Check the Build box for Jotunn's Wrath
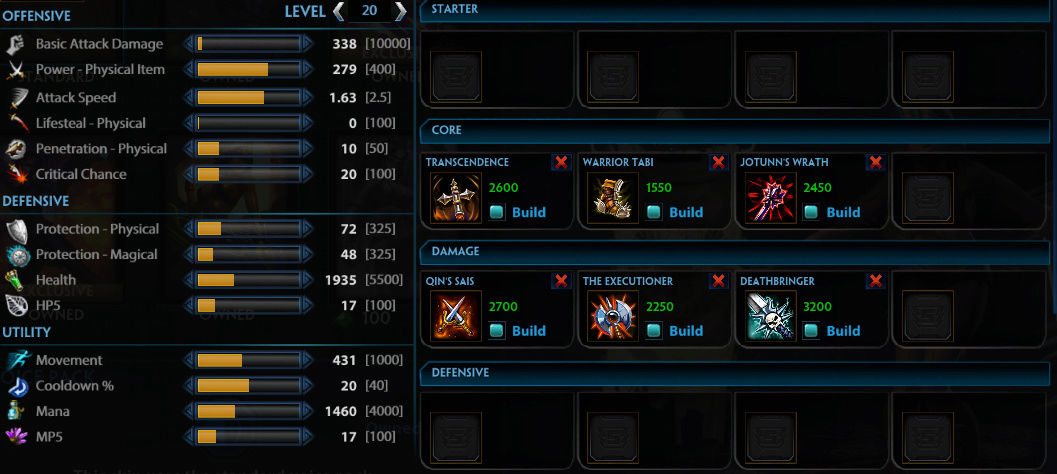Image resolution: width=1057 pixels, height=474 pixels. 812,212
